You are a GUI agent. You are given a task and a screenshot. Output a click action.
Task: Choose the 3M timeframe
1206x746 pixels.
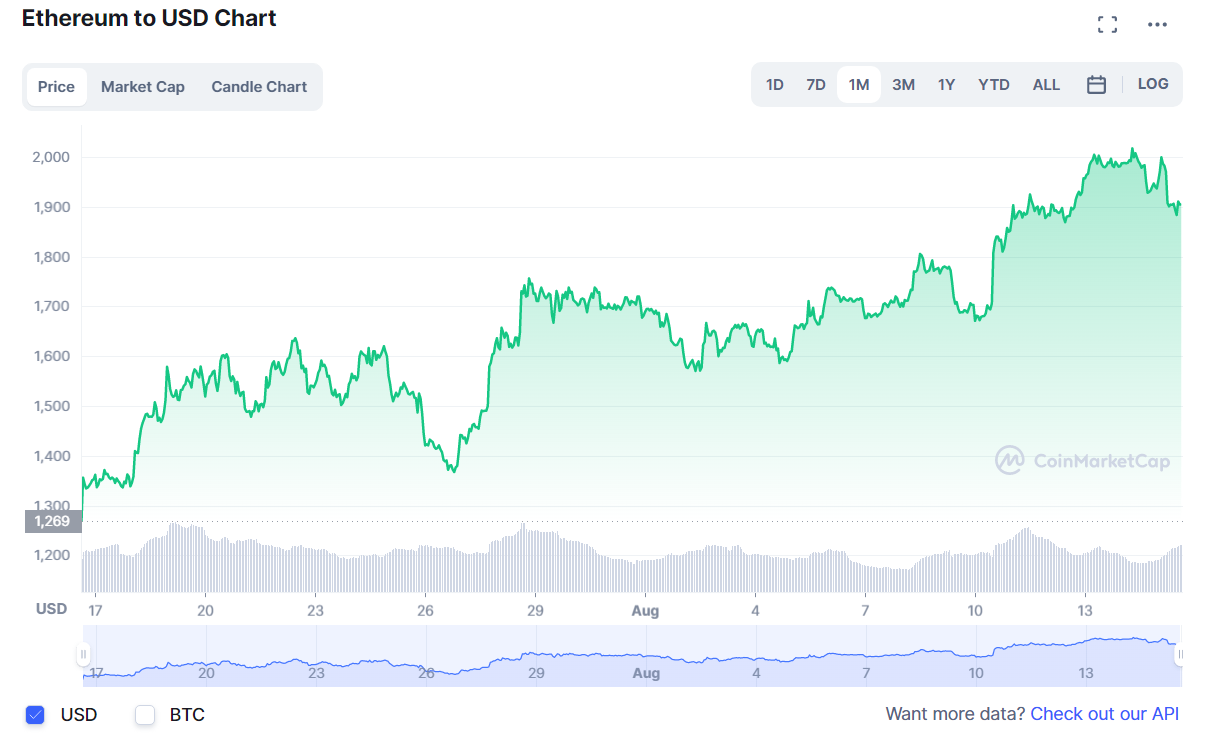[x=903, y=84]
